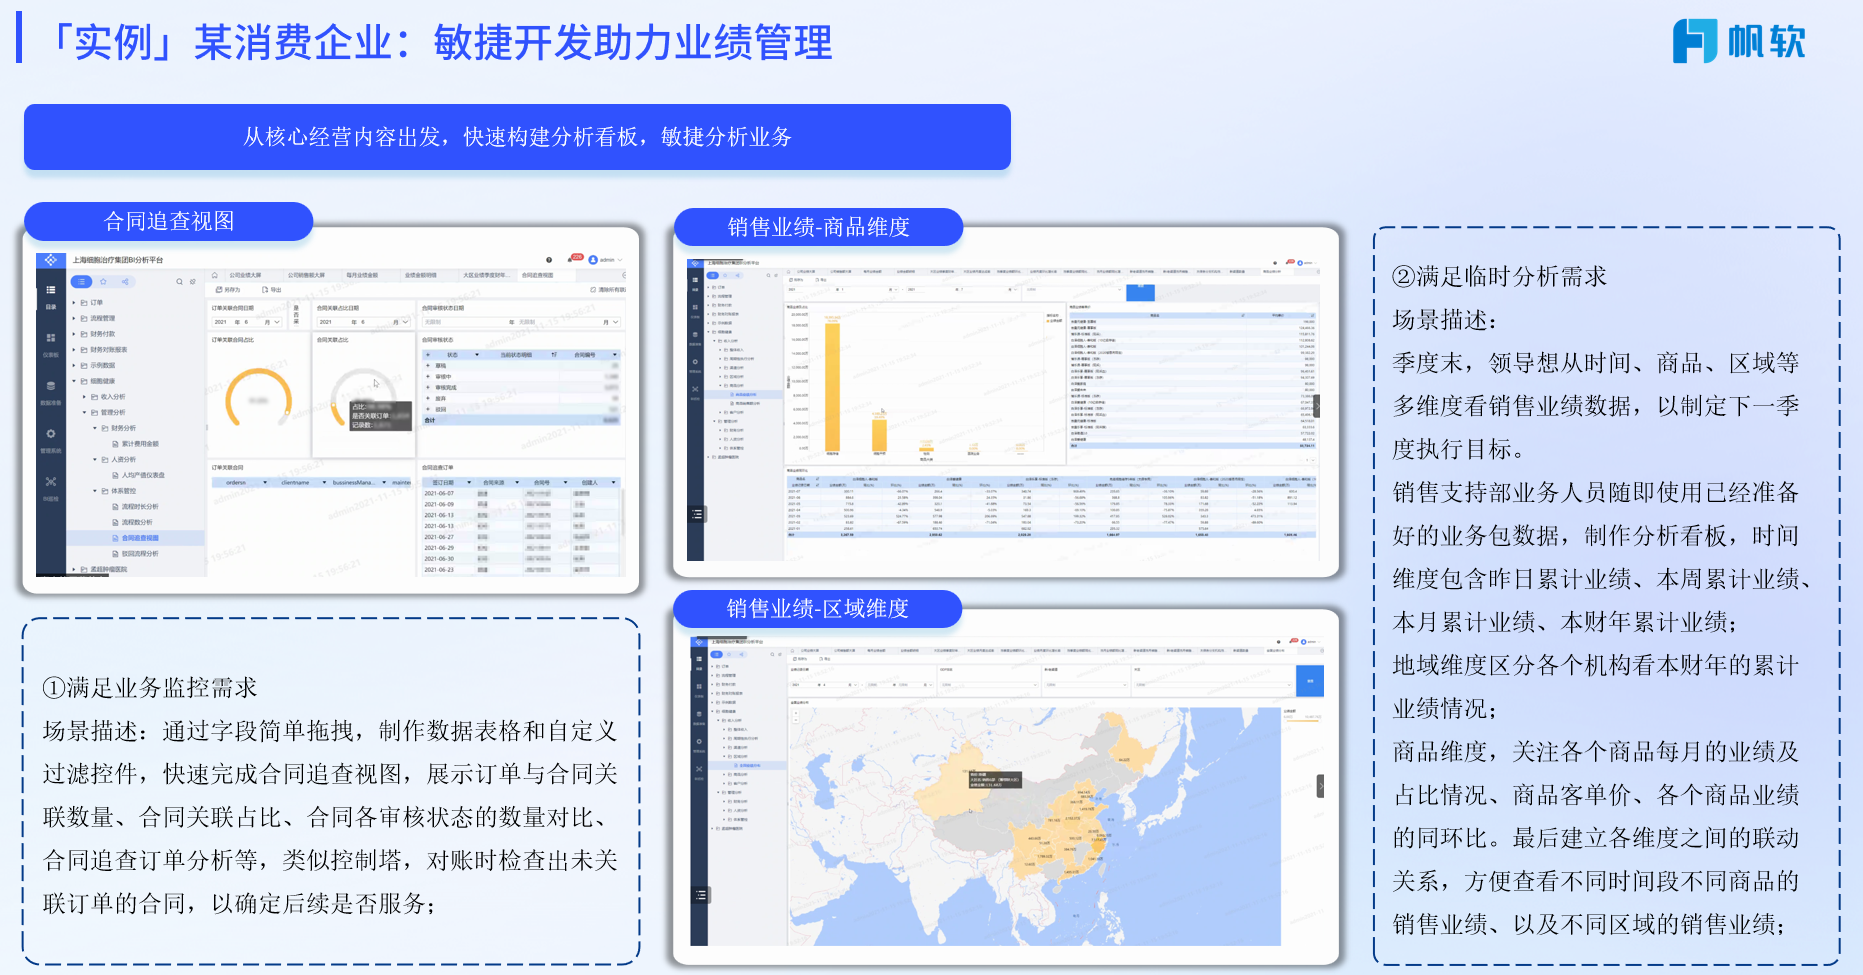Open the ordersn column filter dropdown
Viewport: 1863px width, 975px height.
click(x=265, y=482)
